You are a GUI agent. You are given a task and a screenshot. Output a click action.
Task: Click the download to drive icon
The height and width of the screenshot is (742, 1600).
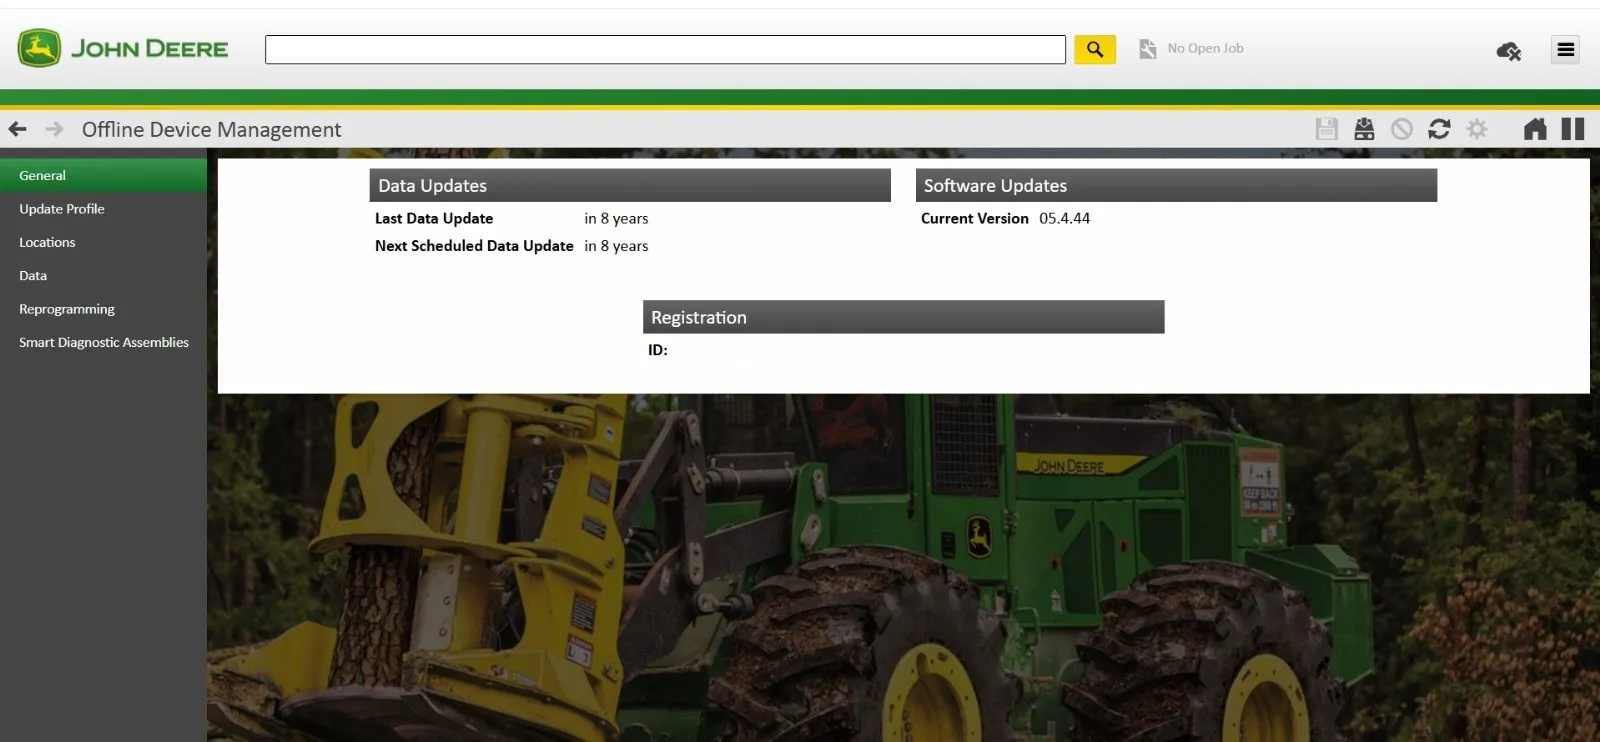pos(1364,129)
